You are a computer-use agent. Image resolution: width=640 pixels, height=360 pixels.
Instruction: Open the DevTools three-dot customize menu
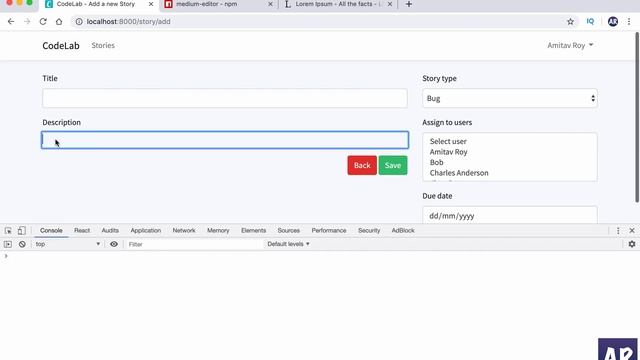pyautogui.click(x=618, y=231)
